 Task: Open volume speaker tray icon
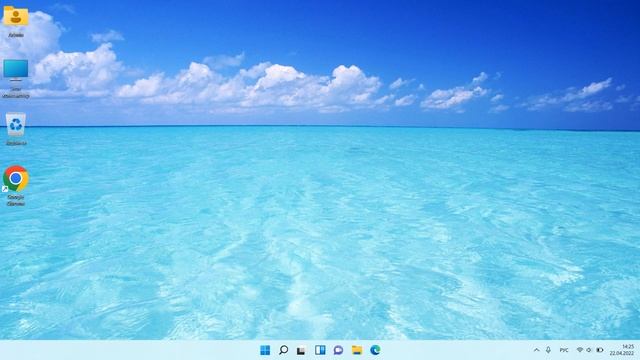589,350
